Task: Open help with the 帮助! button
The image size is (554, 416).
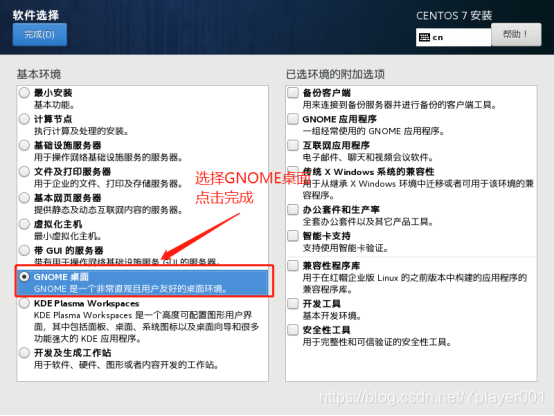Action: (x=516, y=34)
